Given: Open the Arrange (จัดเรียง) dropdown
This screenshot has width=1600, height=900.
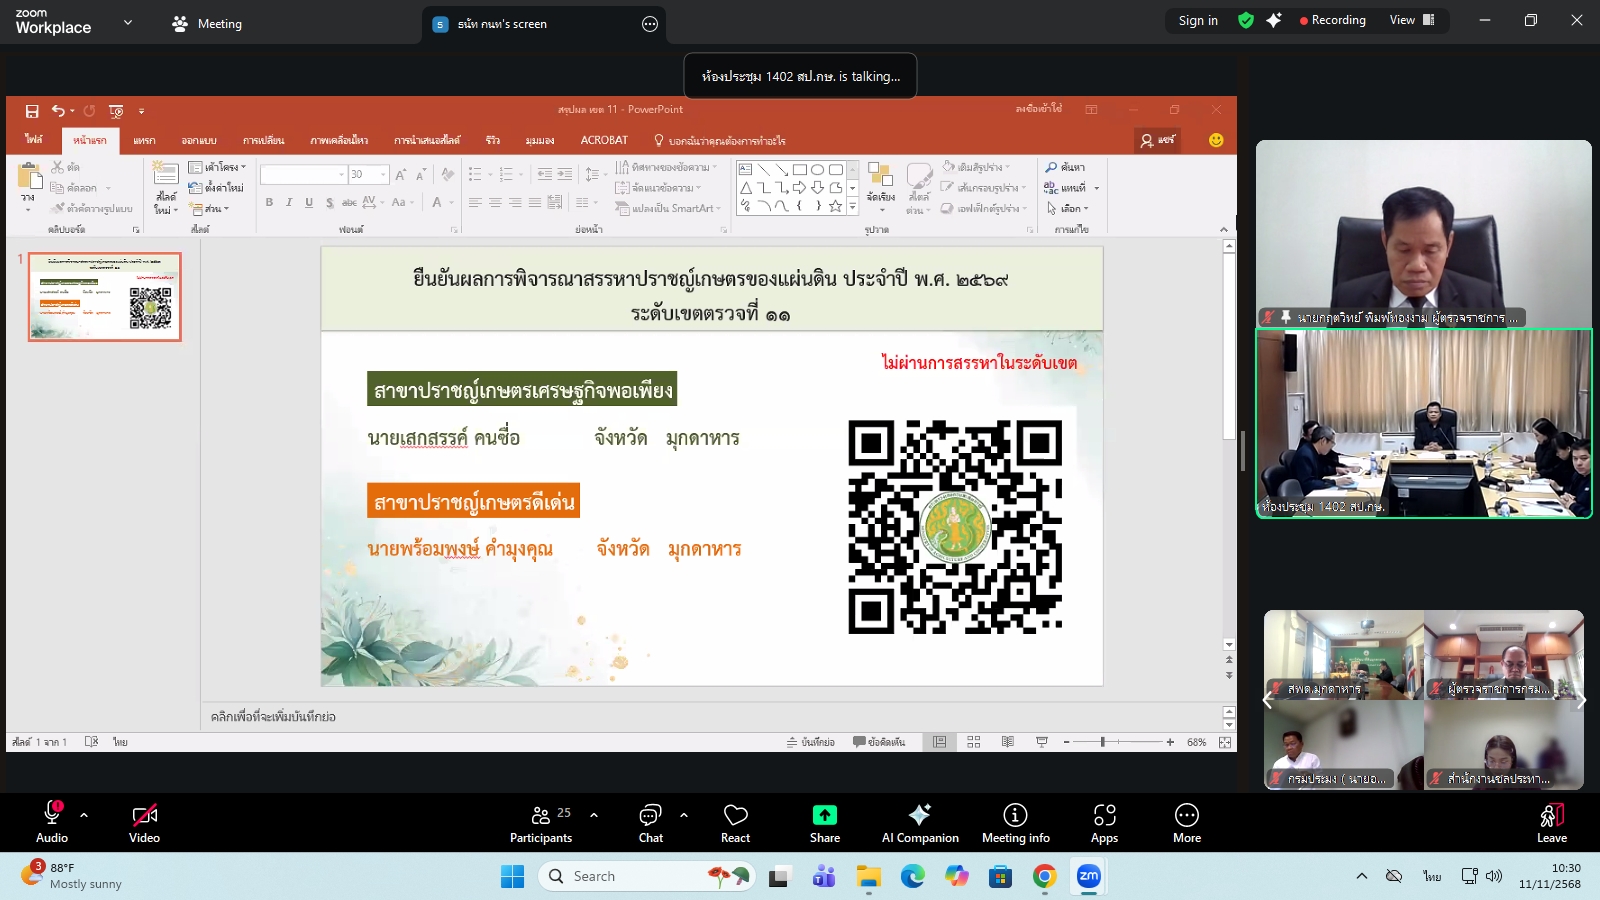Looking at the screenshot, I should coord(881,200).
